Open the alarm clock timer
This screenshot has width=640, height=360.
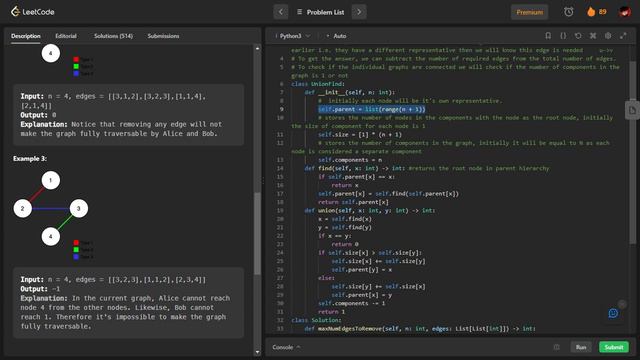click(569, 12)
